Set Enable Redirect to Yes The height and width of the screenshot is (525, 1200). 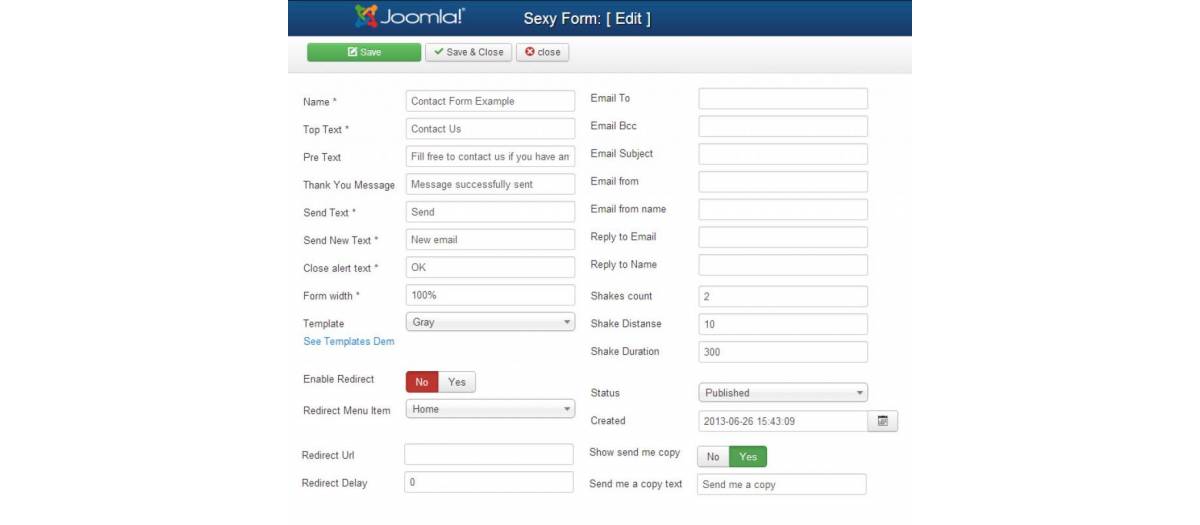457,382
